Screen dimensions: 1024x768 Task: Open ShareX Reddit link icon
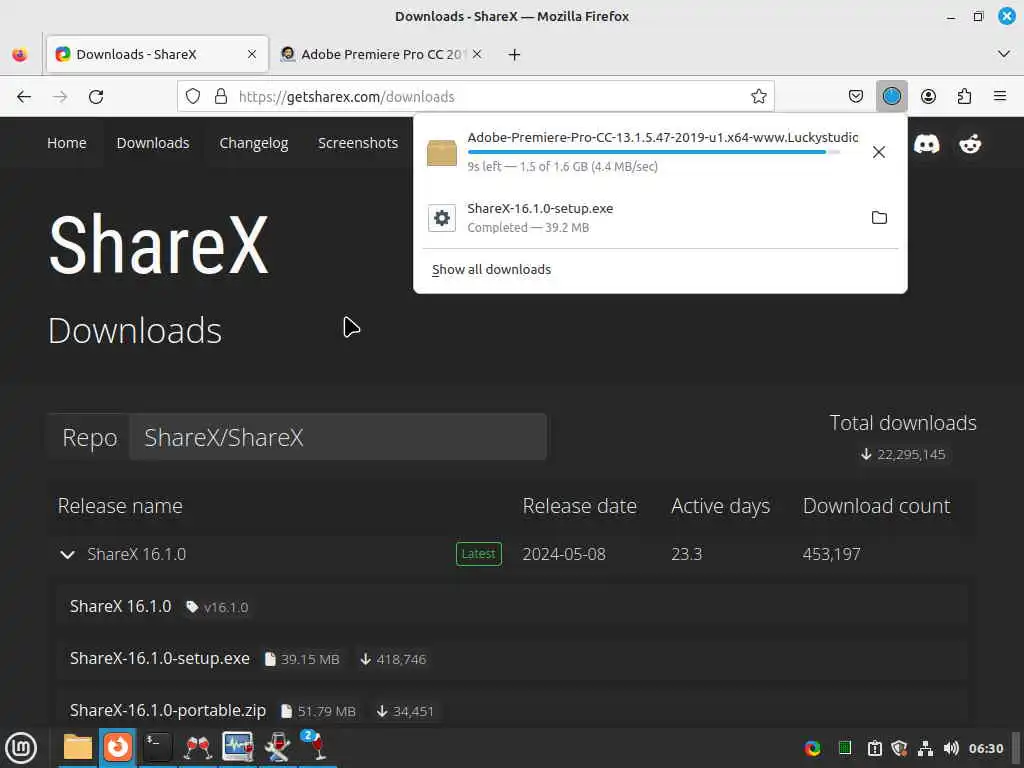(x=970, y=144)
